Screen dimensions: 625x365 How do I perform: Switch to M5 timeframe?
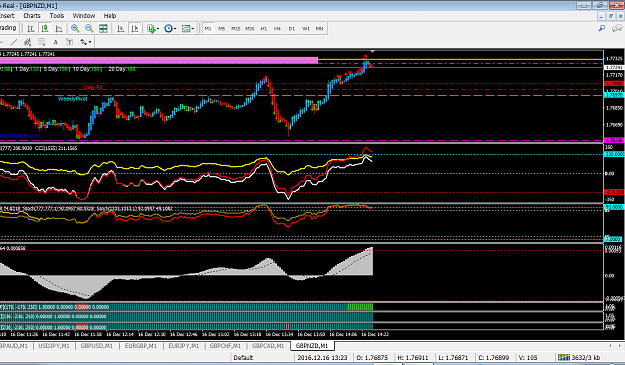tap(222, 29)
